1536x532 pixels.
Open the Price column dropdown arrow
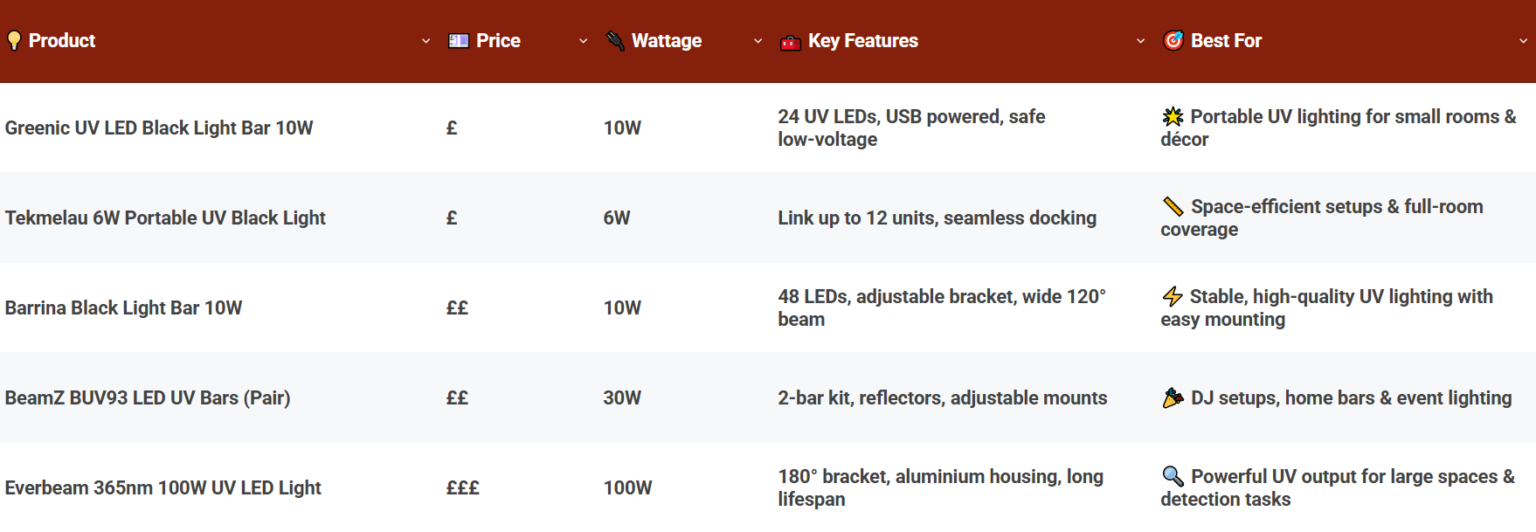click(584, 42)
